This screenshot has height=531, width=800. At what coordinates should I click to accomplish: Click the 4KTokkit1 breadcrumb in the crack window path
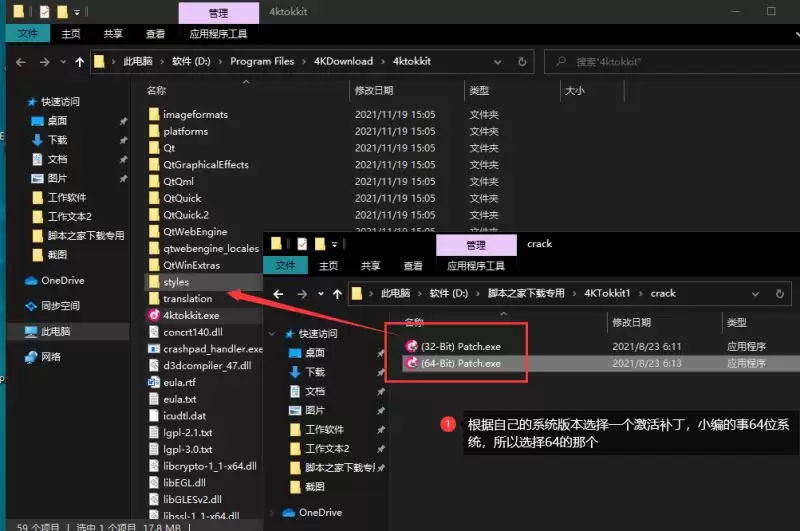click(607, 293)
